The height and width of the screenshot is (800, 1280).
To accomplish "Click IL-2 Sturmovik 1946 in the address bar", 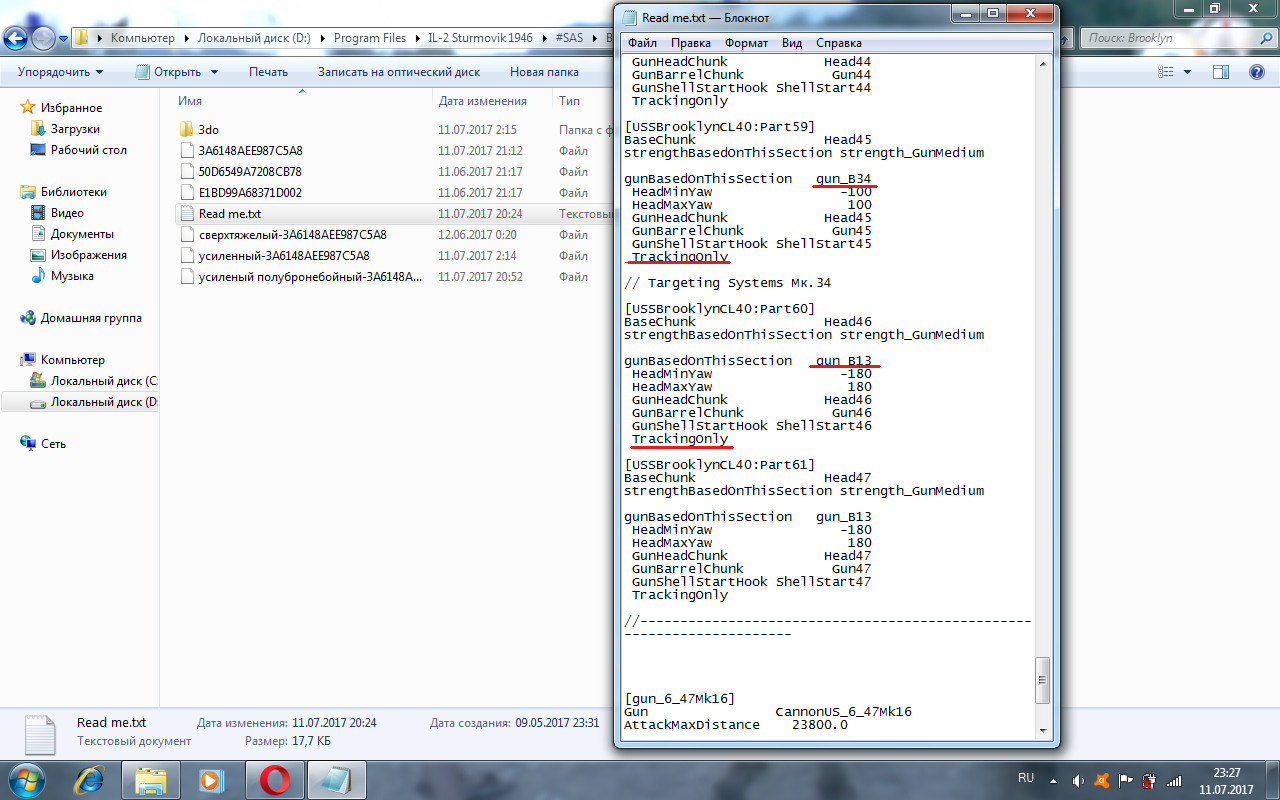I will click(x=480, y=38).
